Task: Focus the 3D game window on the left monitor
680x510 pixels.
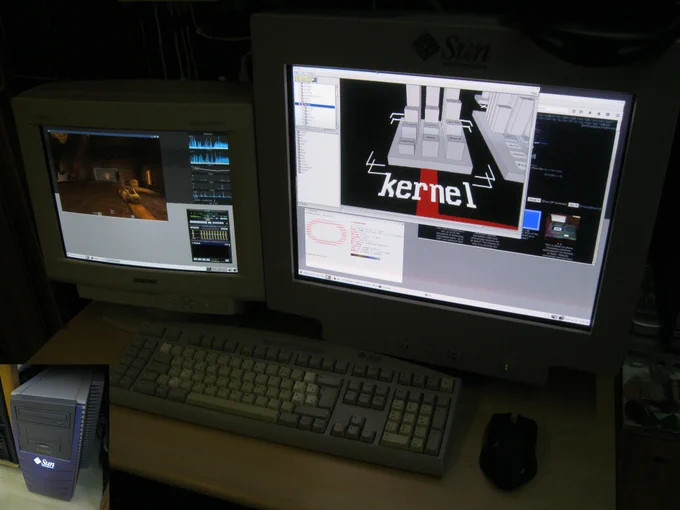Action: pyautogui.click(x=108, y=177)
